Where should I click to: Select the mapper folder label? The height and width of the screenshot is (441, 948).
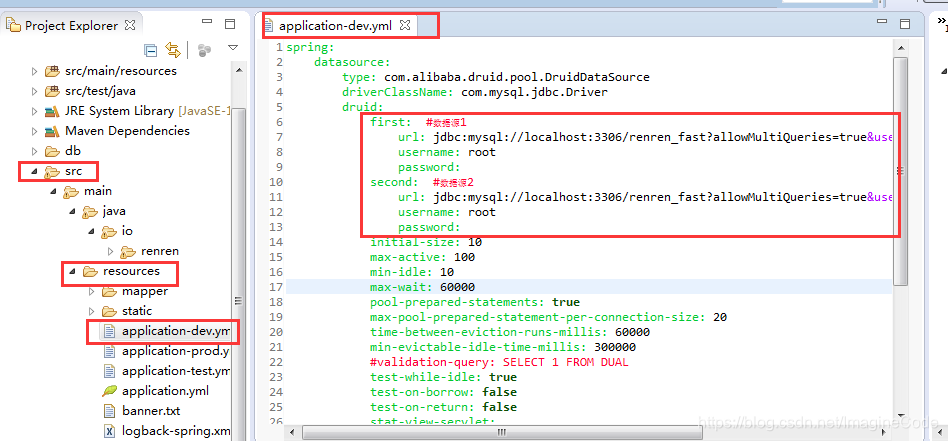(x=145, y=292)
